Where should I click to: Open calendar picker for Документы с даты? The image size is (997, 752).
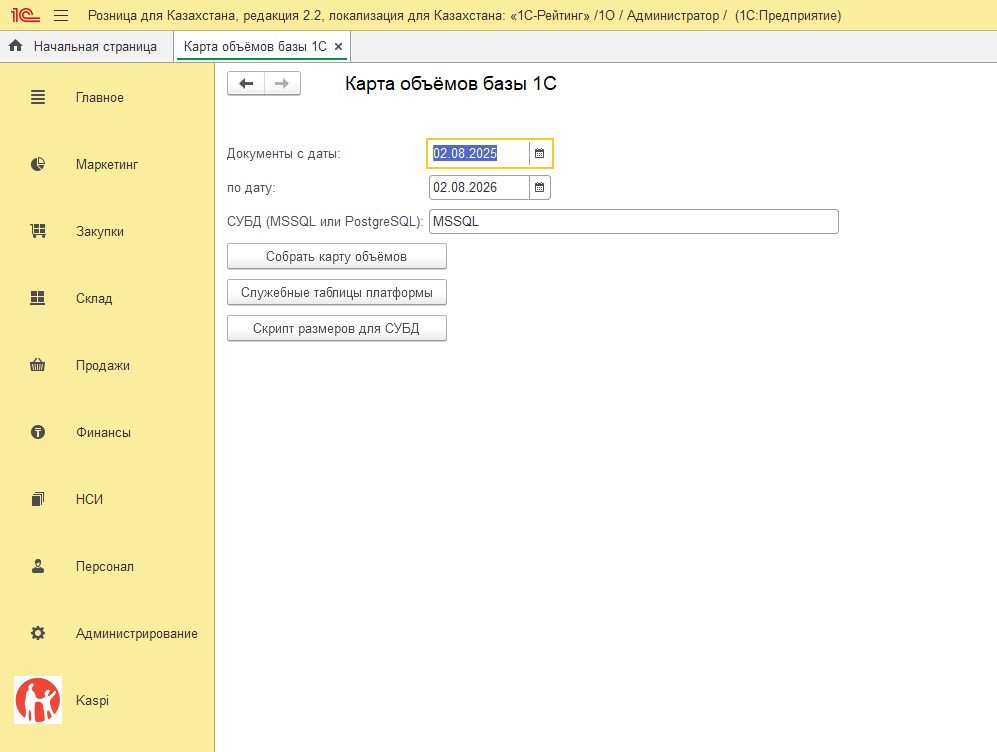click(539, 153)
